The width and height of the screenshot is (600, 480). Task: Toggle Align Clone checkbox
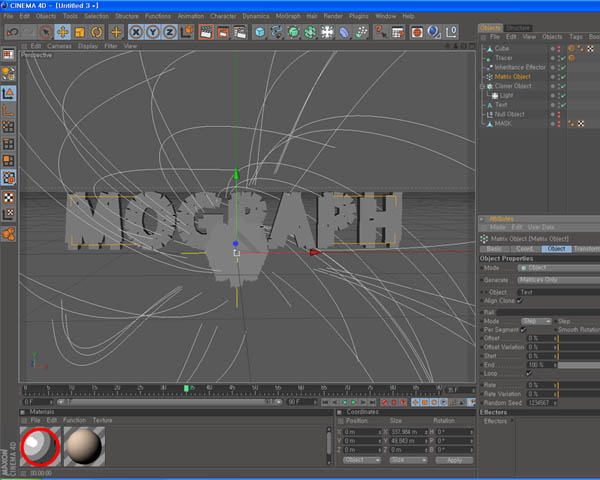[519, 300]
